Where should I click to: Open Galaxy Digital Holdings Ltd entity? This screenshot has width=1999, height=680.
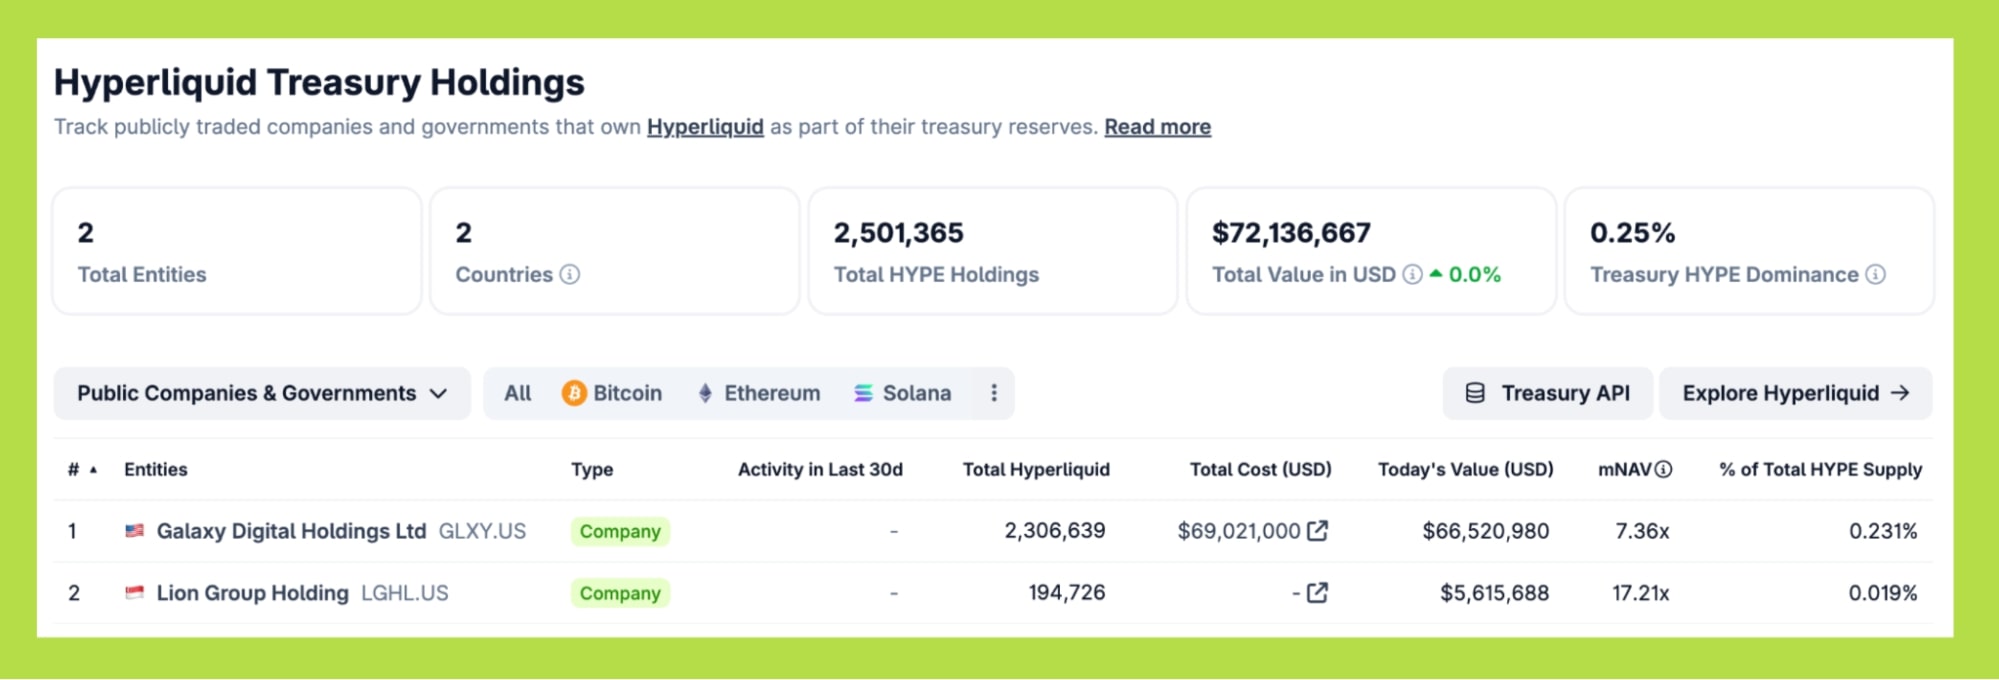tap(291, 531)
